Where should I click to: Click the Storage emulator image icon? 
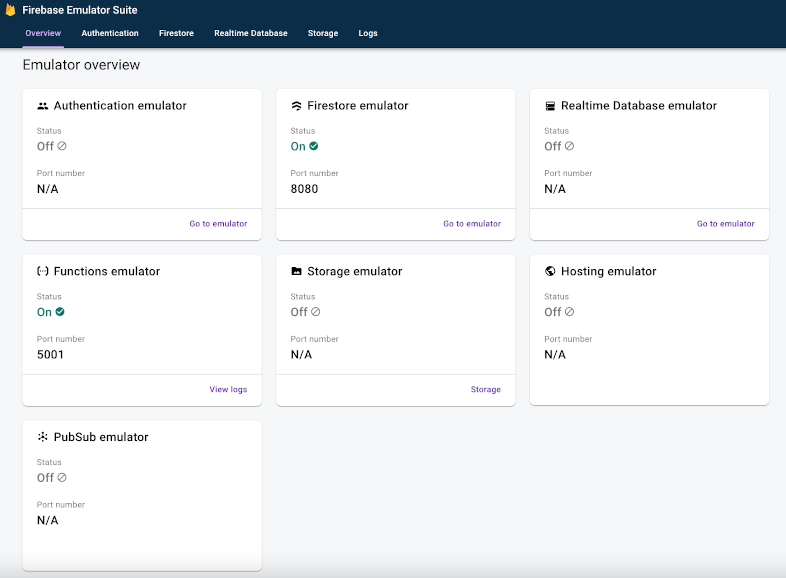(x=296, y=271)
